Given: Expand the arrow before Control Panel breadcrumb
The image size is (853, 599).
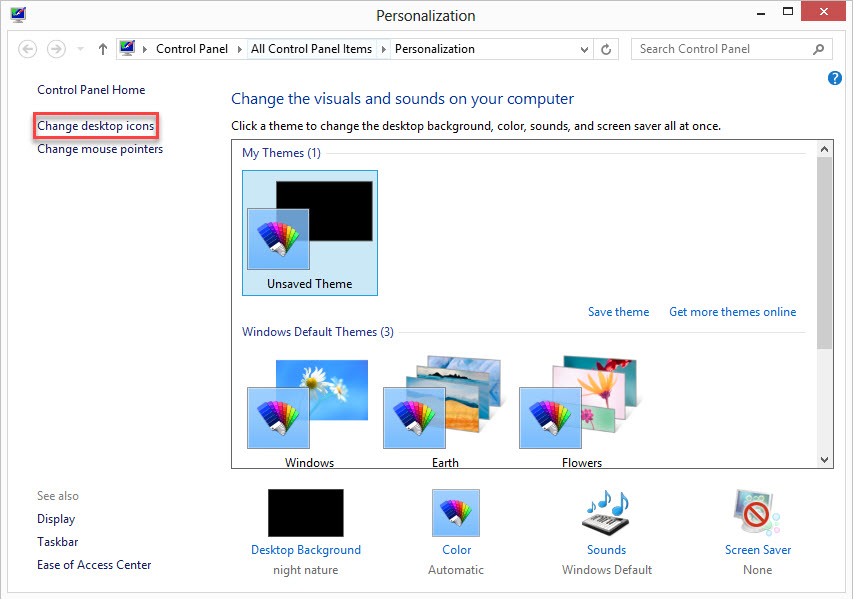Looking at the screenshot, I should (145, 49).
